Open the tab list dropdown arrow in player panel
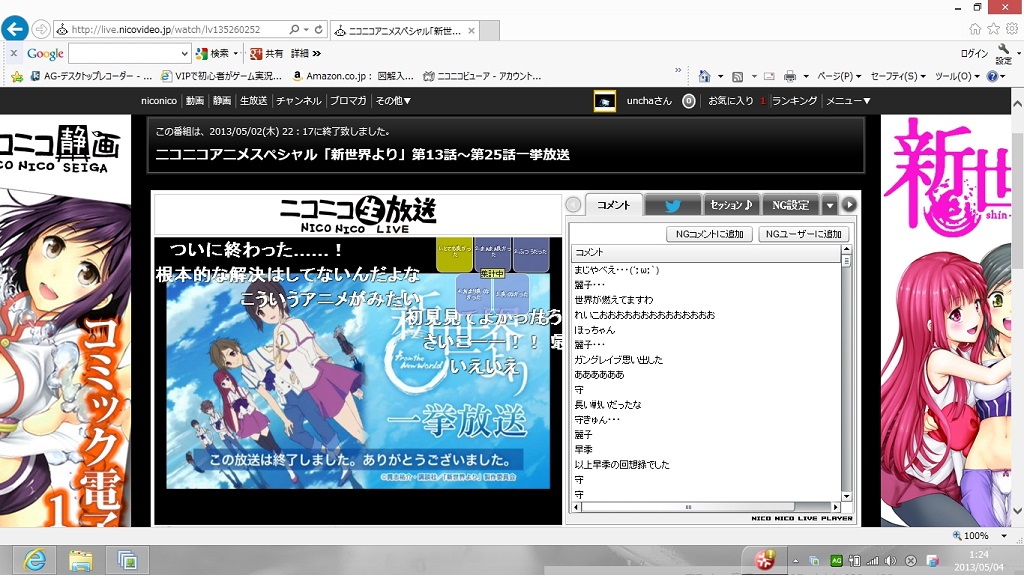Screen dimensions: 1024x575 click(829, 205)
